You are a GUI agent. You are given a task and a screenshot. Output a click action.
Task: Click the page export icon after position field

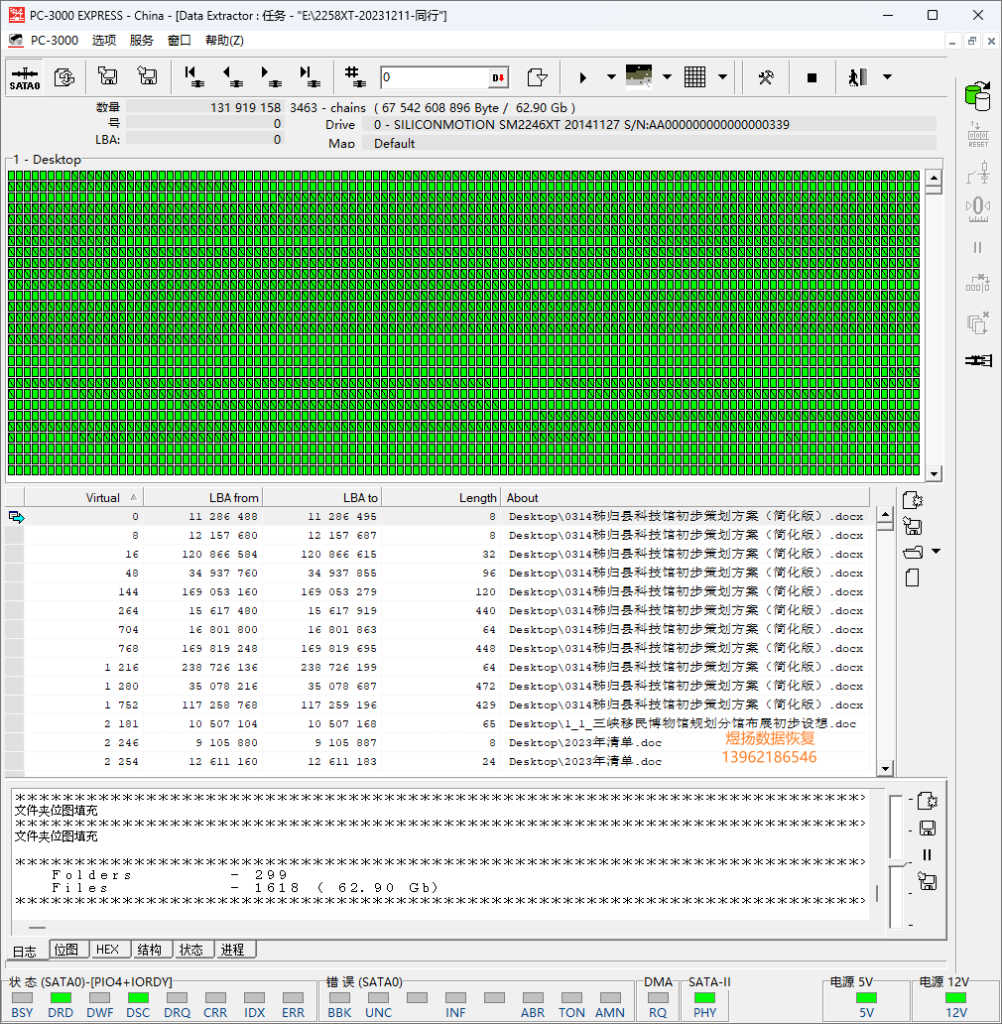[x=537, y=78]
